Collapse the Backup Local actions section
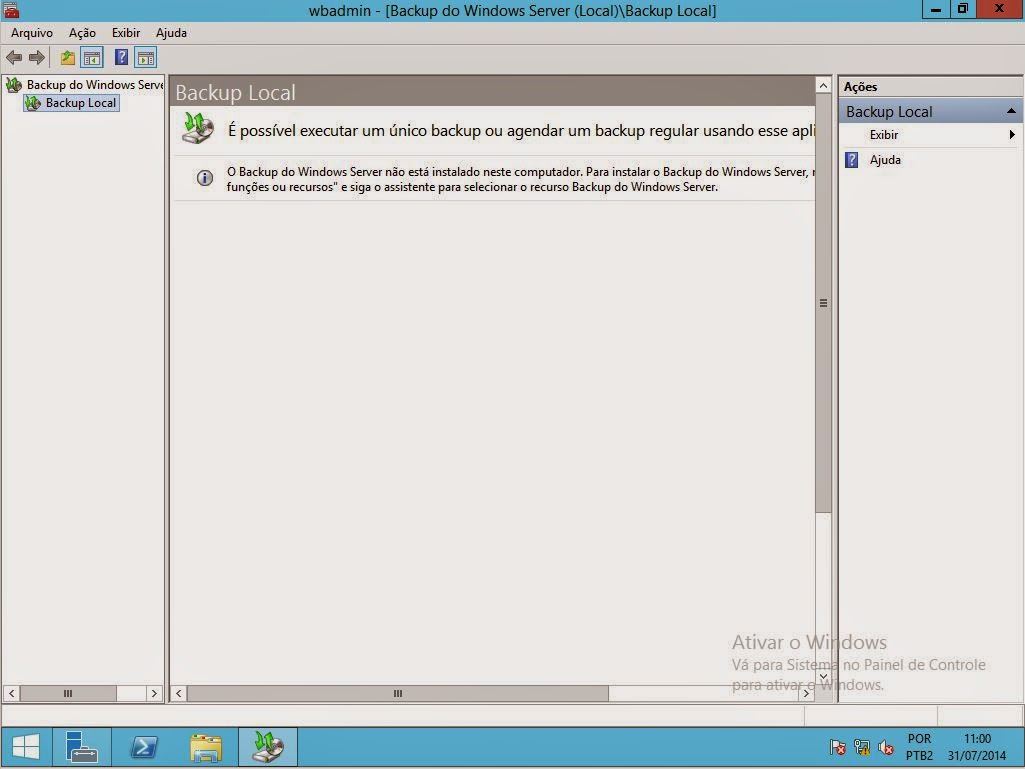The height and width of the screenshot is (769, 1025). coord(1011,111)
